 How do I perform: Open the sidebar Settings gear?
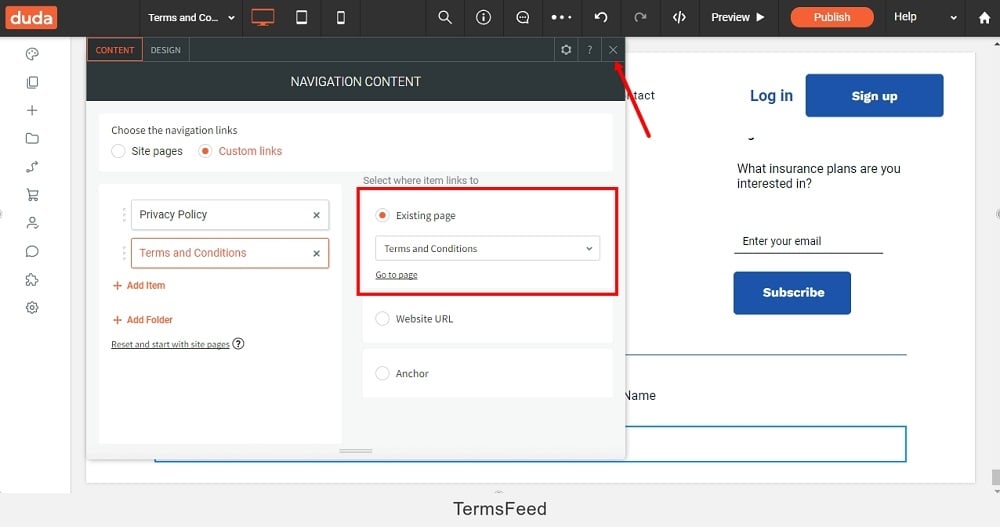pos(32,308)
